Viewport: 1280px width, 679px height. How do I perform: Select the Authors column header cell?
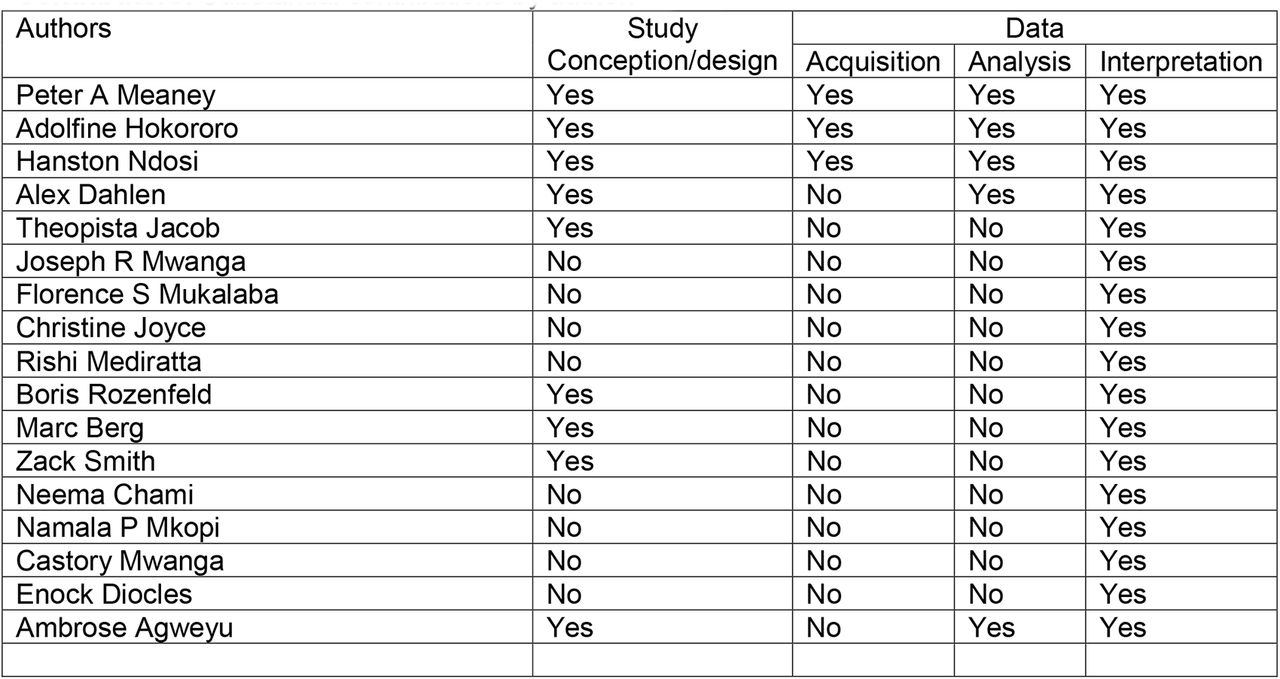[x=267, y=44]
